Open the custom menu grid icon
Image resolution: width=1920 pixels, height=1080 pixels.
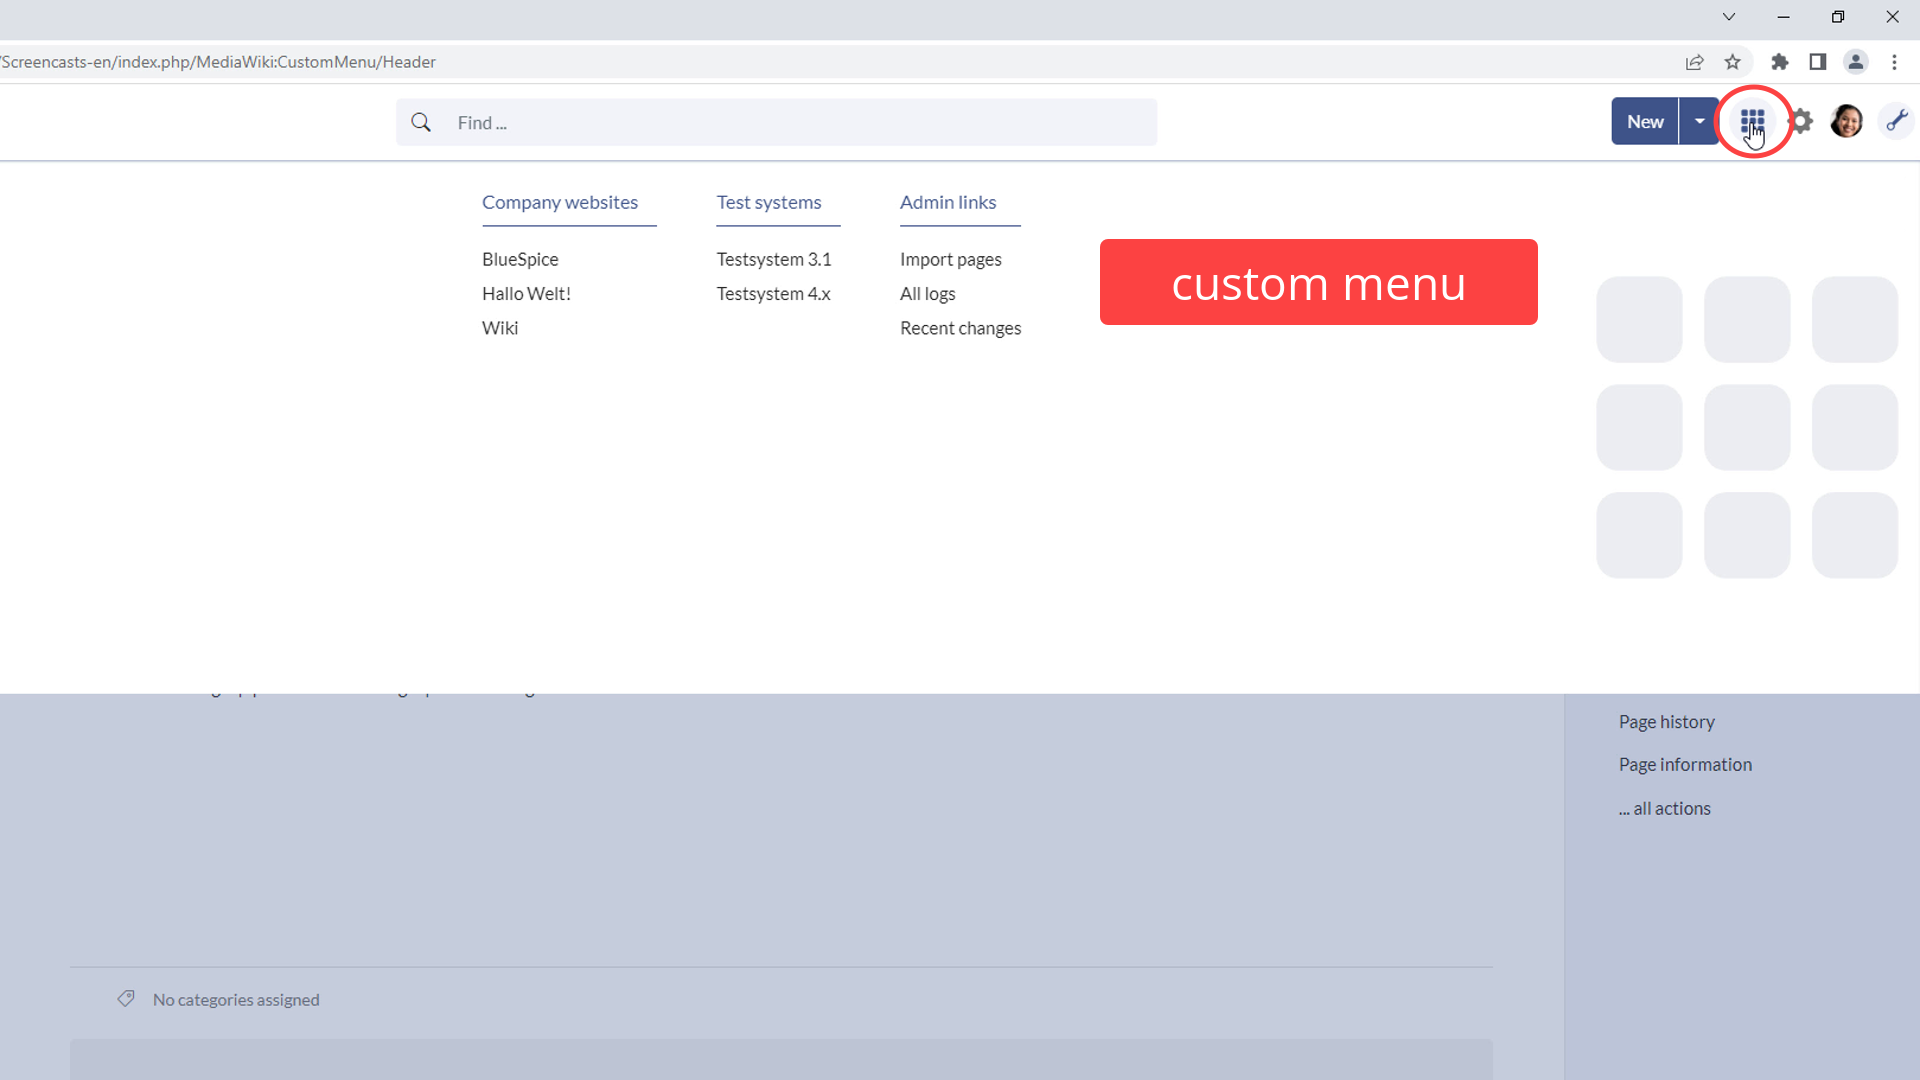coord(1752,122)
